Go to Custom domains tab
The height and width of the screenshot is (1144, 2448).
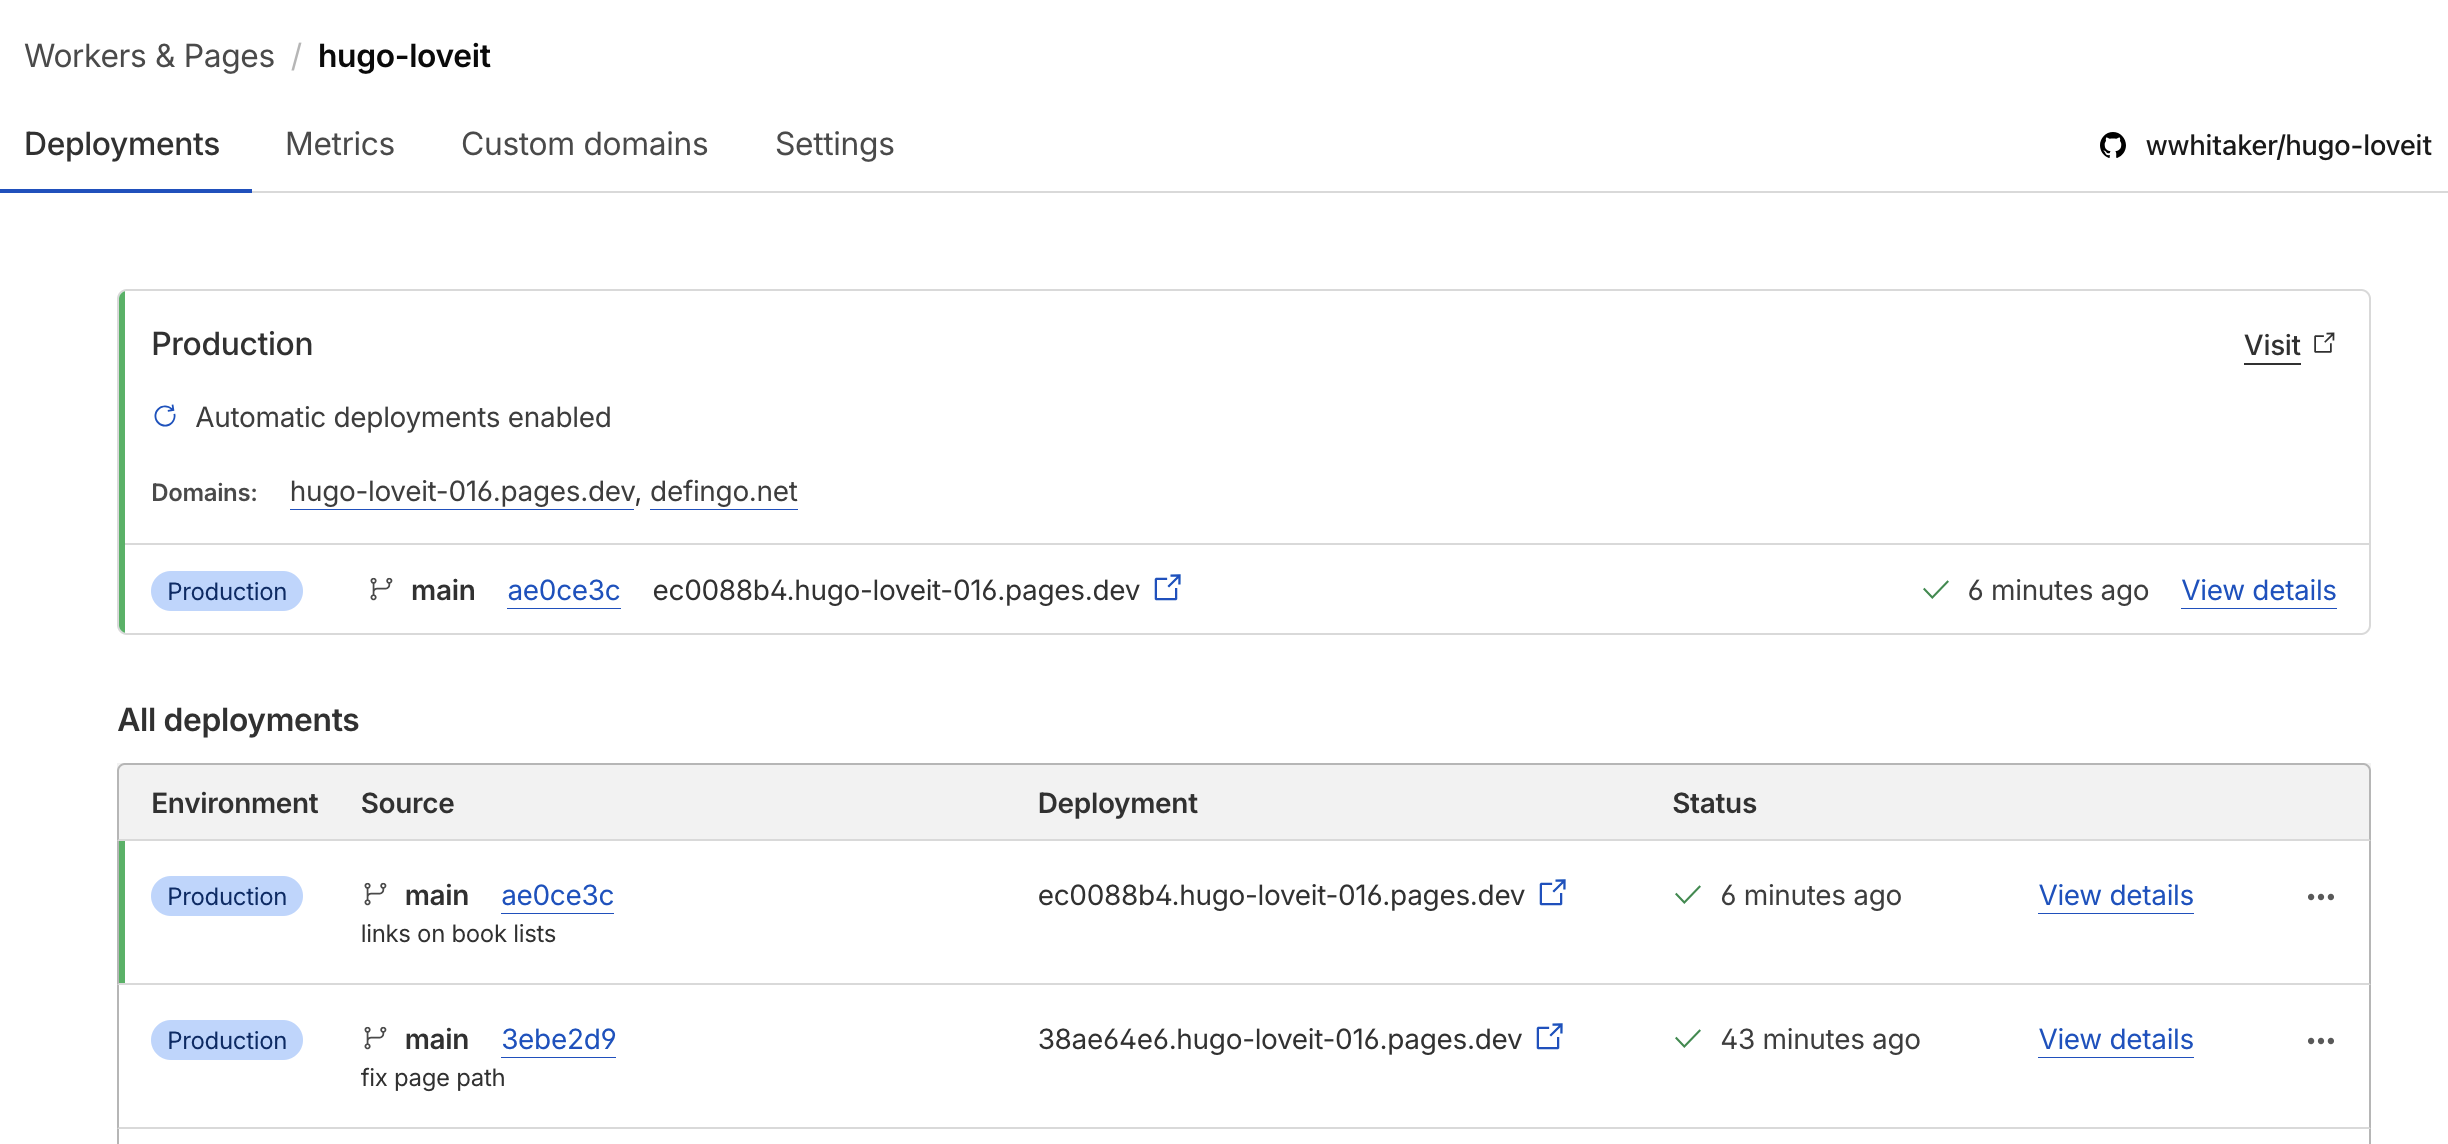[x=585, y=144]
